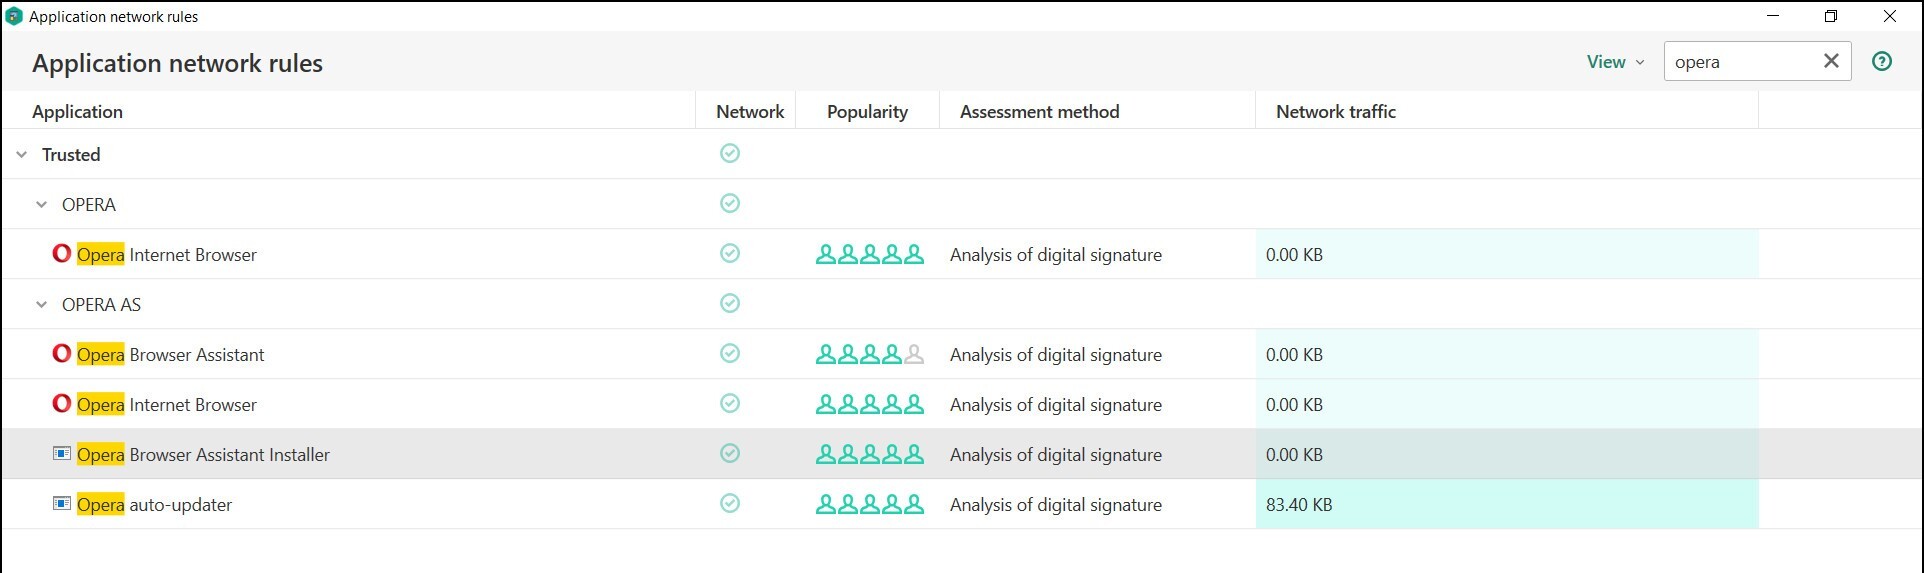Click Opera icon beside Browser Assistant
The height and width of the screenshot is (573, 1924).
pos(62,354)
